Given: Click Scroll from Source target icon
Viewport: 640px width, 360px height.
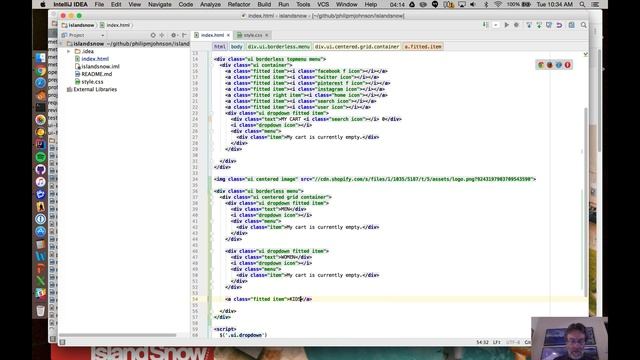Looking at the screenshot, I should pyautogui.click(x=153, y=36).
